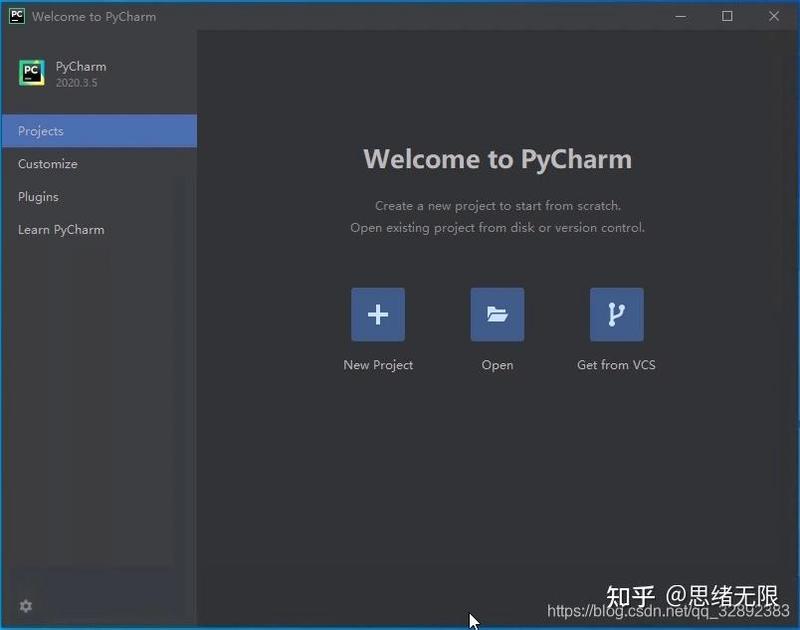Select the Projects tab
Screen dimensions: 800x630
[99, 131]
